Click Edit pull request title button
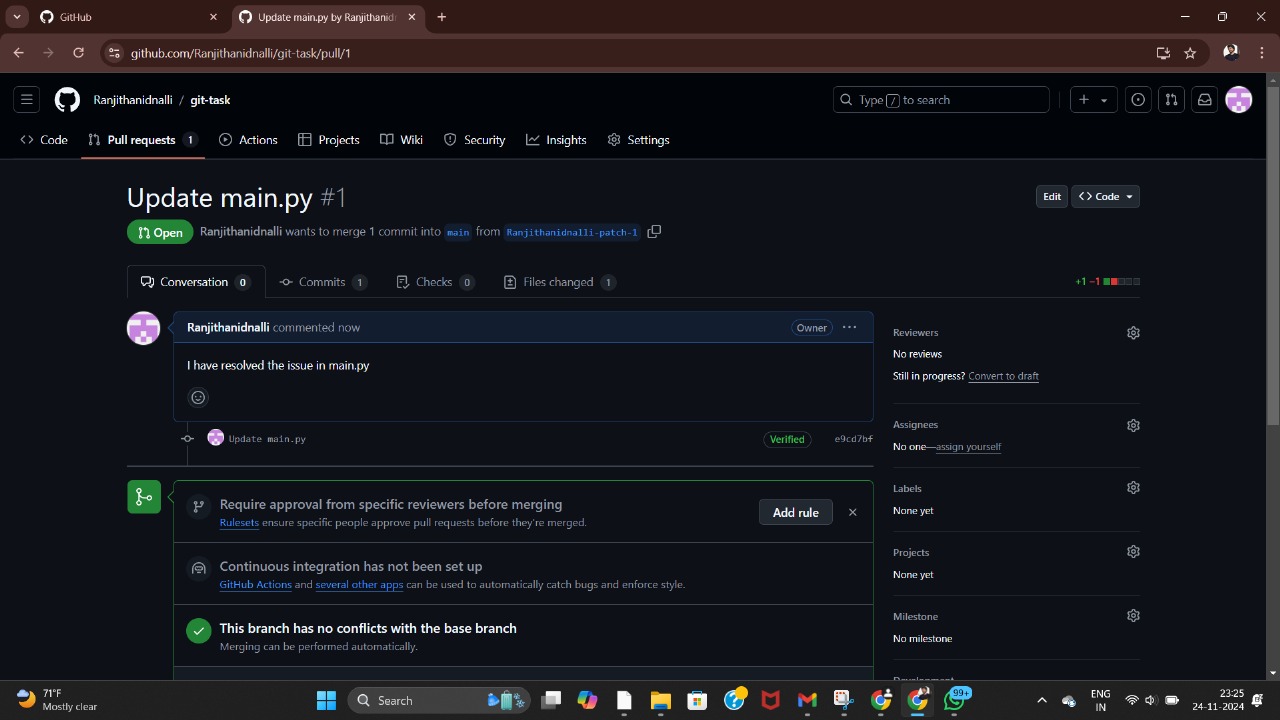 pyautogui.click(x=1052, y=197)
